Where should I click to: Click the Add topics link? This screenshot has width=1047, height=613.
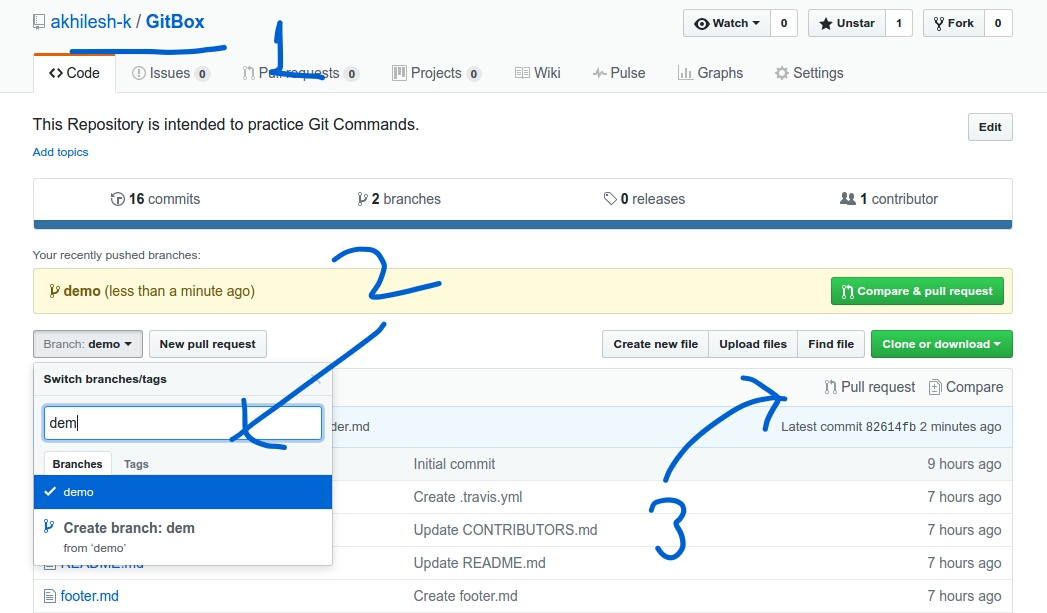click(60, 152)
